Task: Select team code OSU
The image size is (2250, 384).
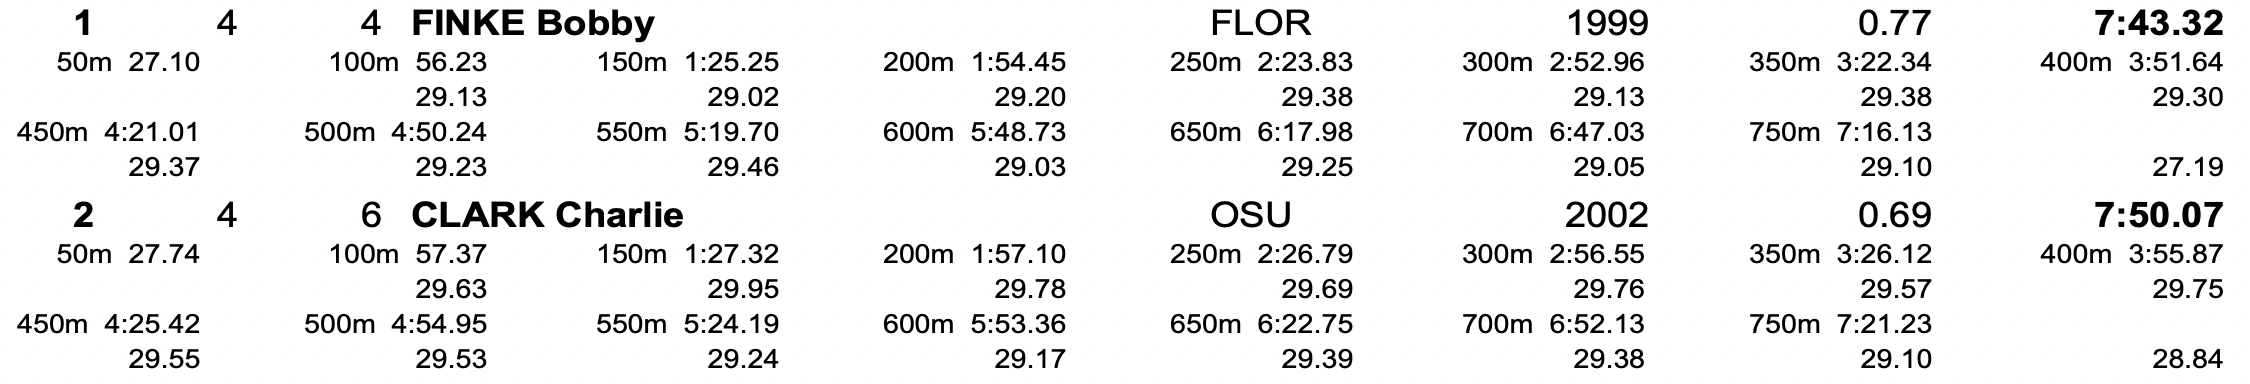Action: pos(1251,214)
